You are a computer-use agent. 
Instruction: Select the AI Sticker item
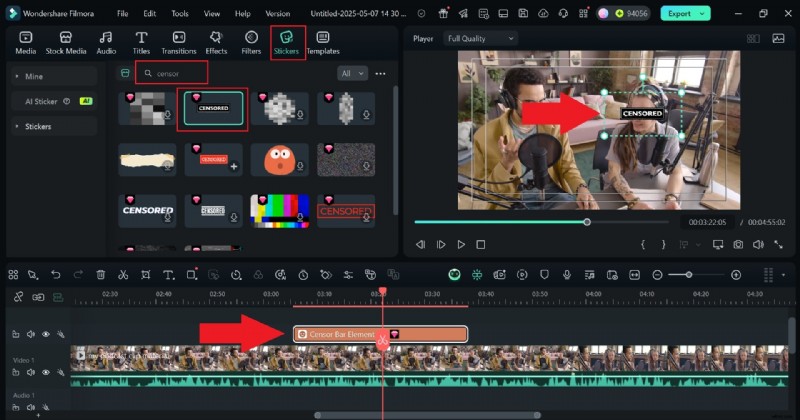(x=54, y=101)
